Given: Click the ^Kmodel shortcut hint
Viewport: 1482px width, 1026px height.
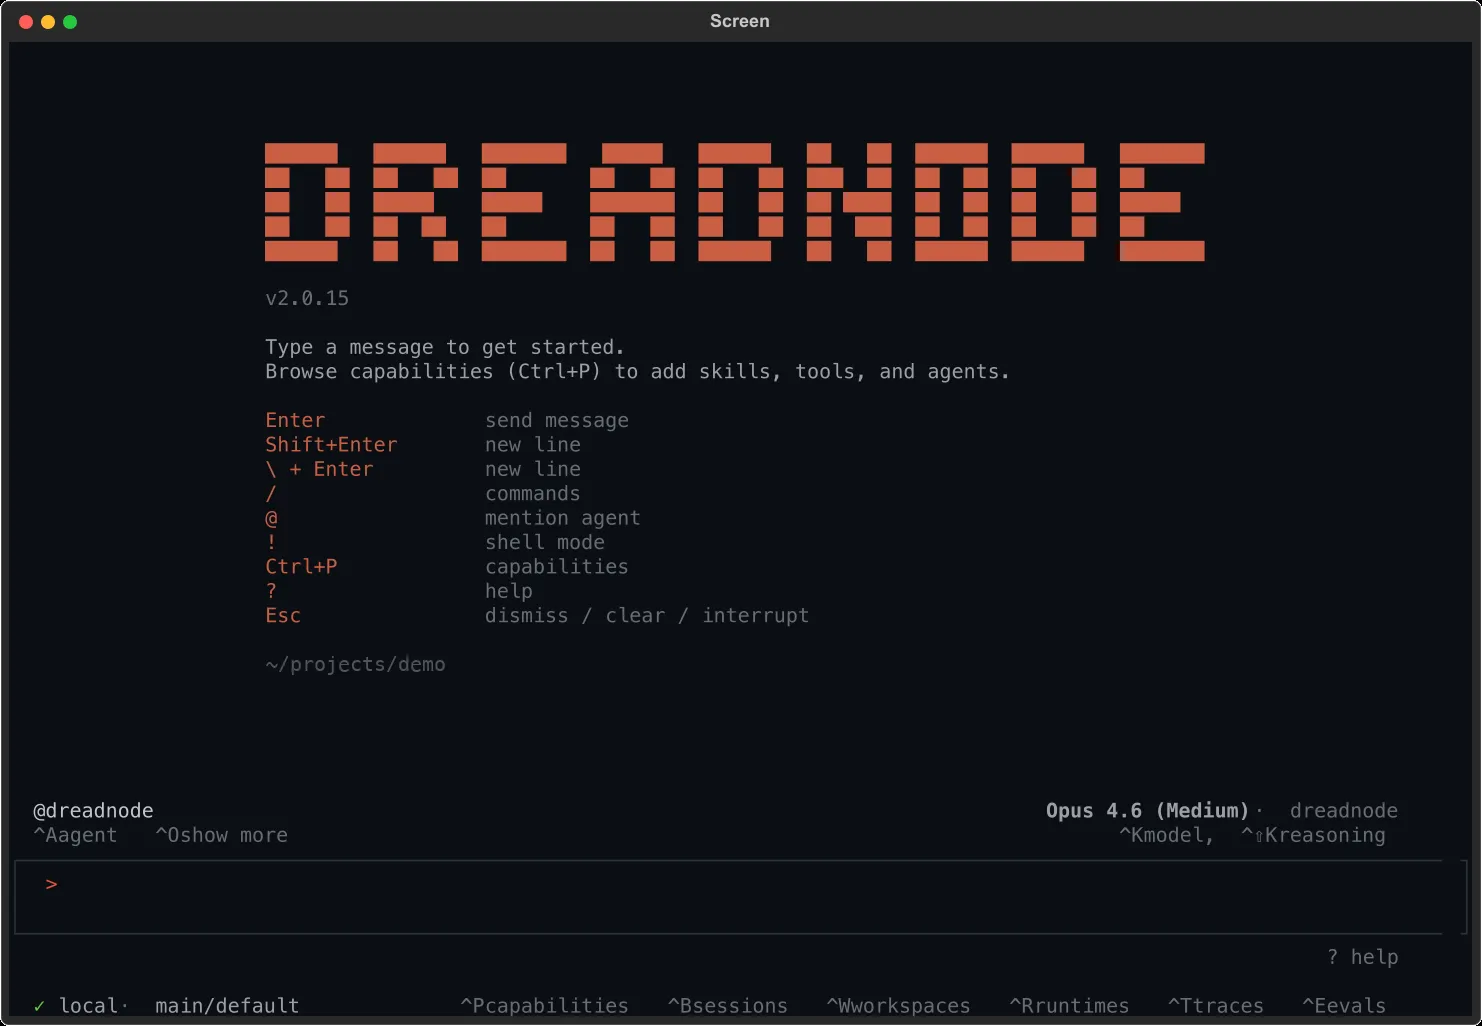Looking at the screenshot, I should 1166,835.
